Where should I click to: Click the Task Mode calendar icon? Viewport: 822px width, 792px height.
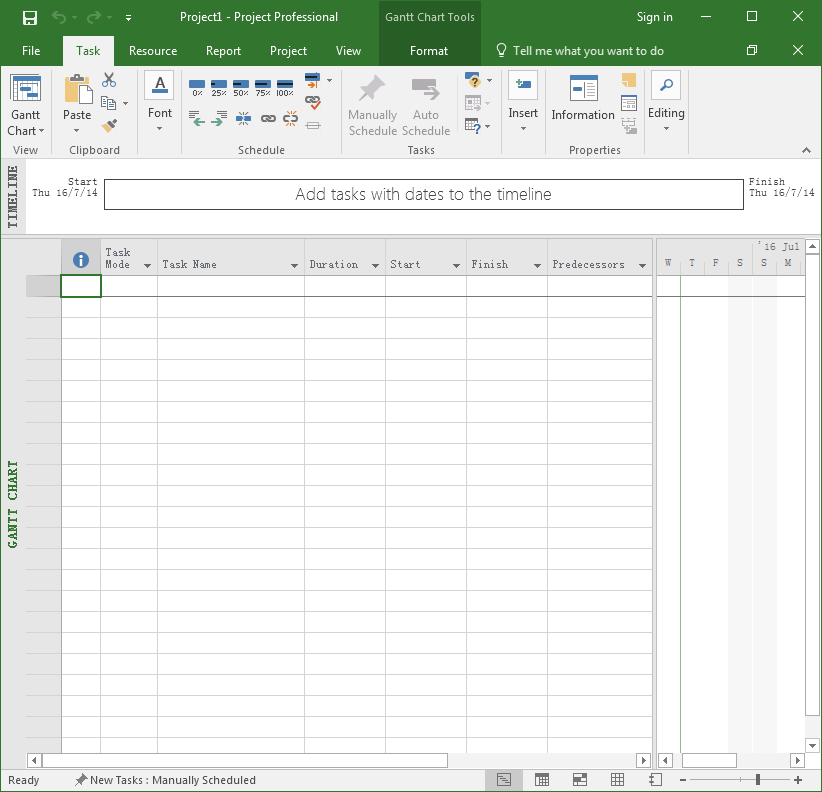pyautogui.click(x=473, y=126)
